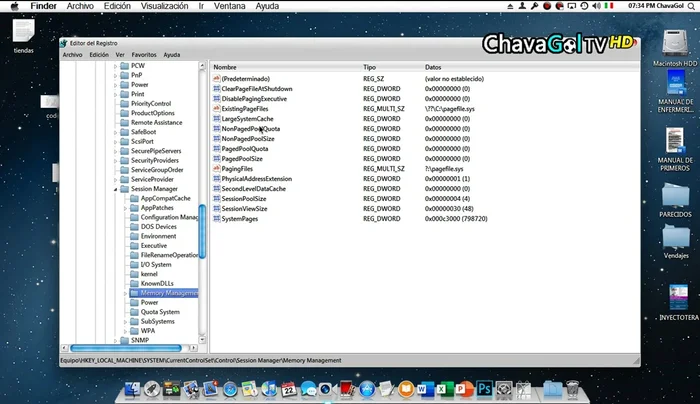Open the Ventana menu in Finder bar

click(x=229, y=6)
